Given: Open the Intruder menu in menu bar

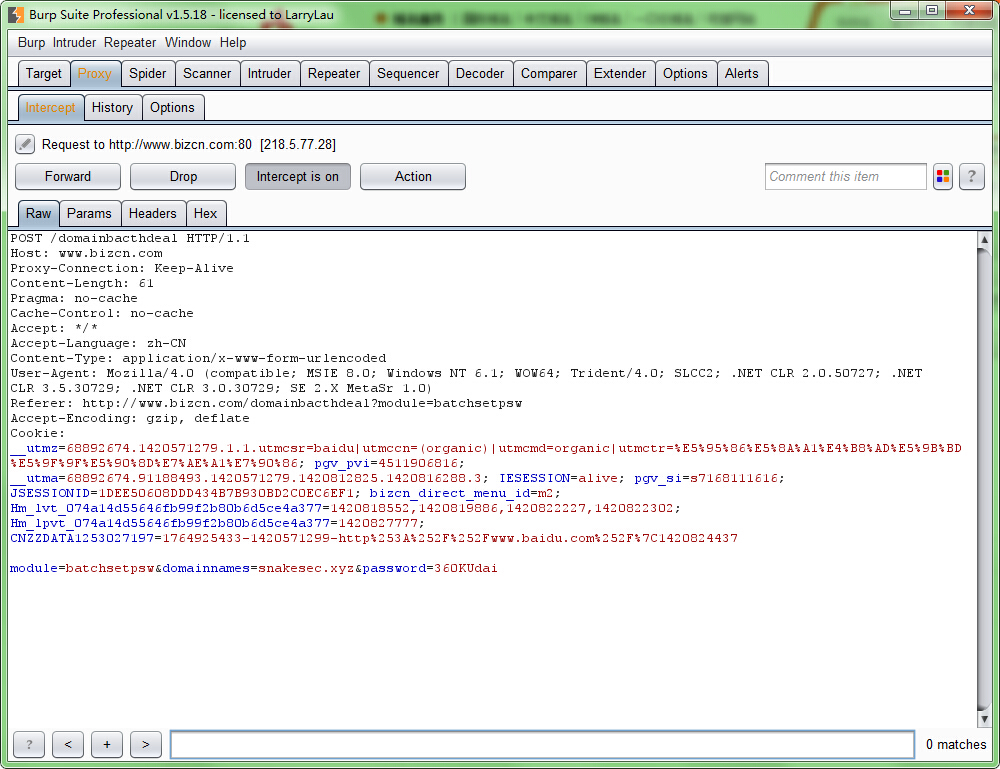Looking at the screenshot, I should point(74,43).
